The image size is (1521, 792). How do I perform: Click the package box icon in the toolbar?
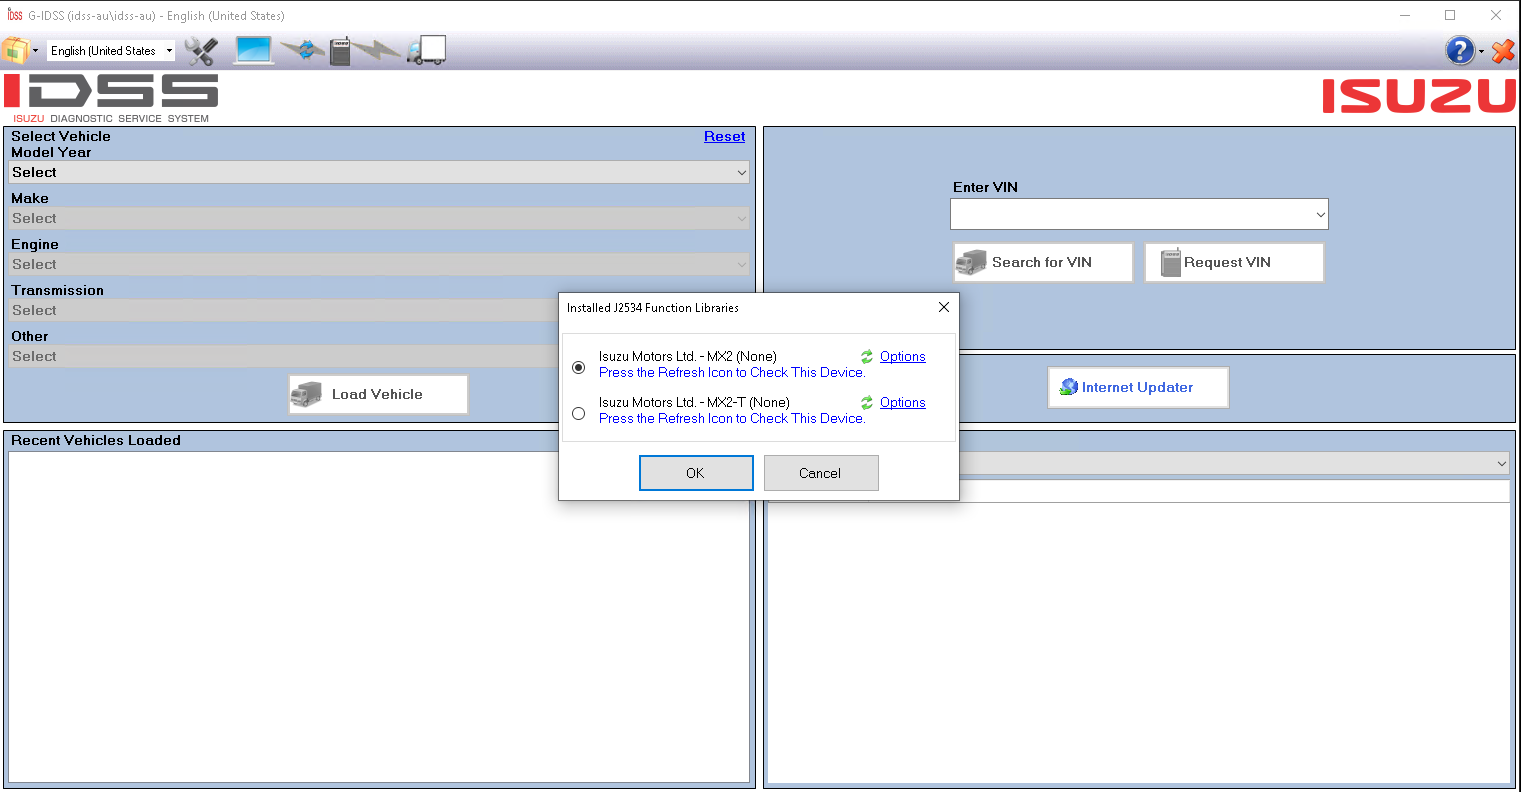[15, 50]
